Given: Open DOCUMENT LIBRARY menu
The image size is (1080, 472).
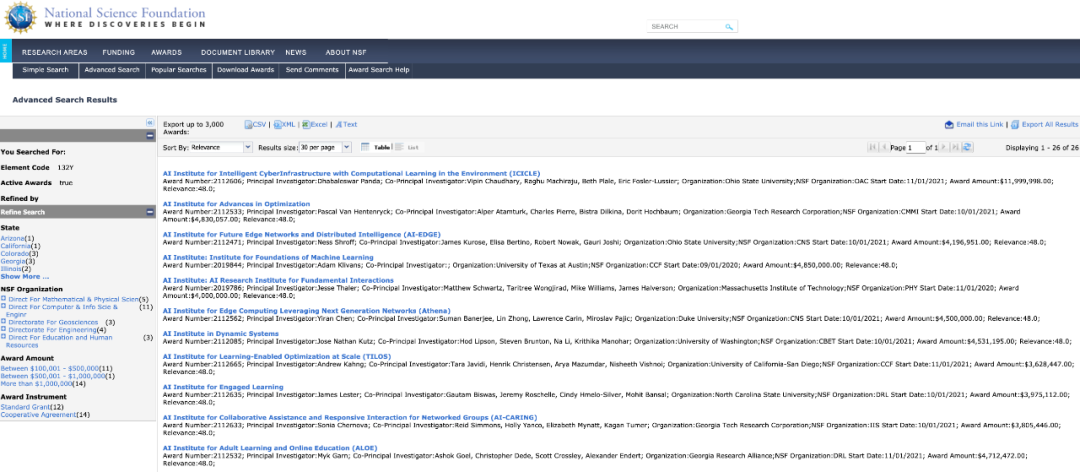Looking at the screenshot, I should pyautogui.click(x=238, y=52).
